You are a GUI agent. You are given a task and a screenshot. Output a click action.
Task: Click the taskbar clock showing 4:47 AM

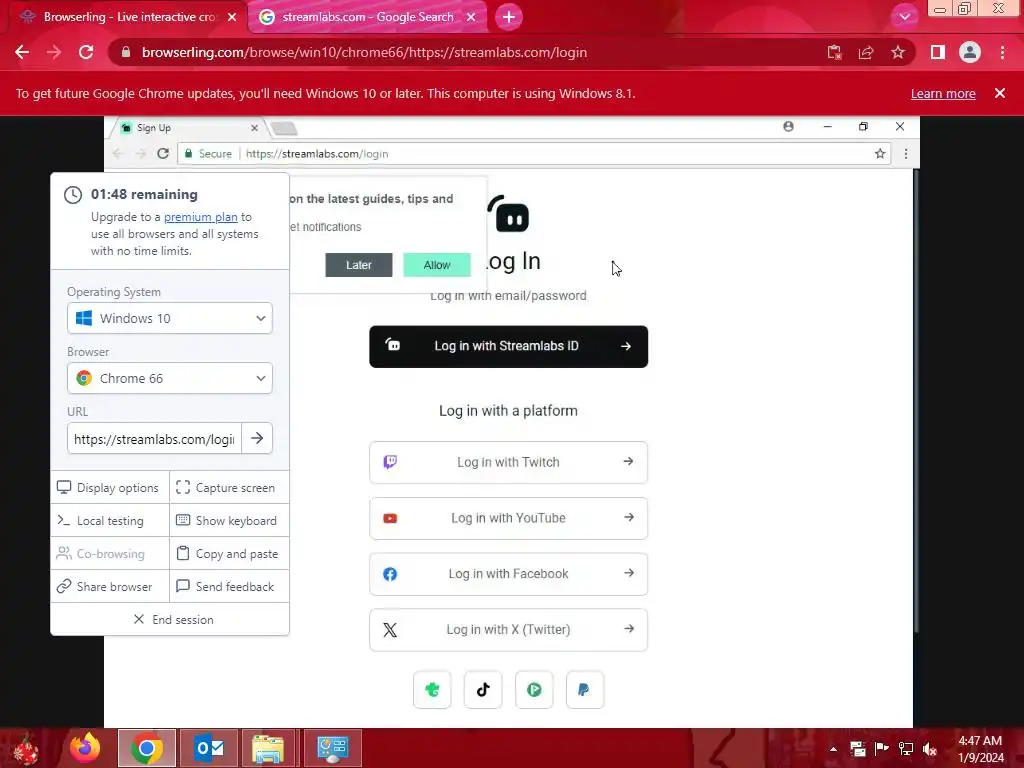point(980,749)
